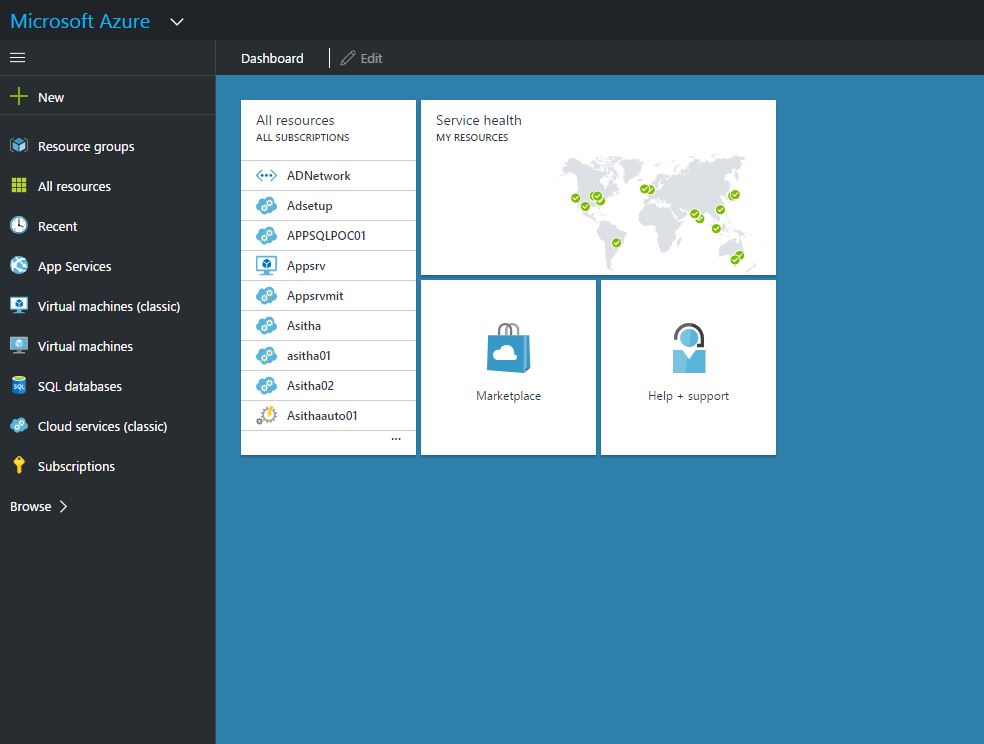Click the ADNetwork virtual network icon
This screenshot has width=984, height=744.
266,176
